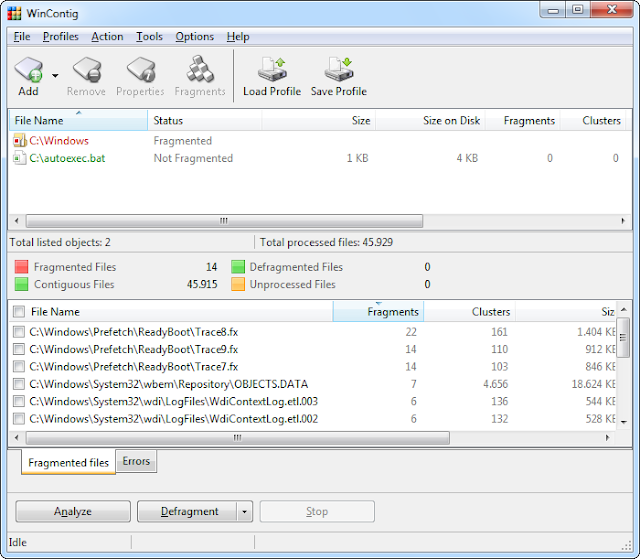This screenshot has height=559, width=640.
Task: Open the File menu
Action: tap(22, 37)
